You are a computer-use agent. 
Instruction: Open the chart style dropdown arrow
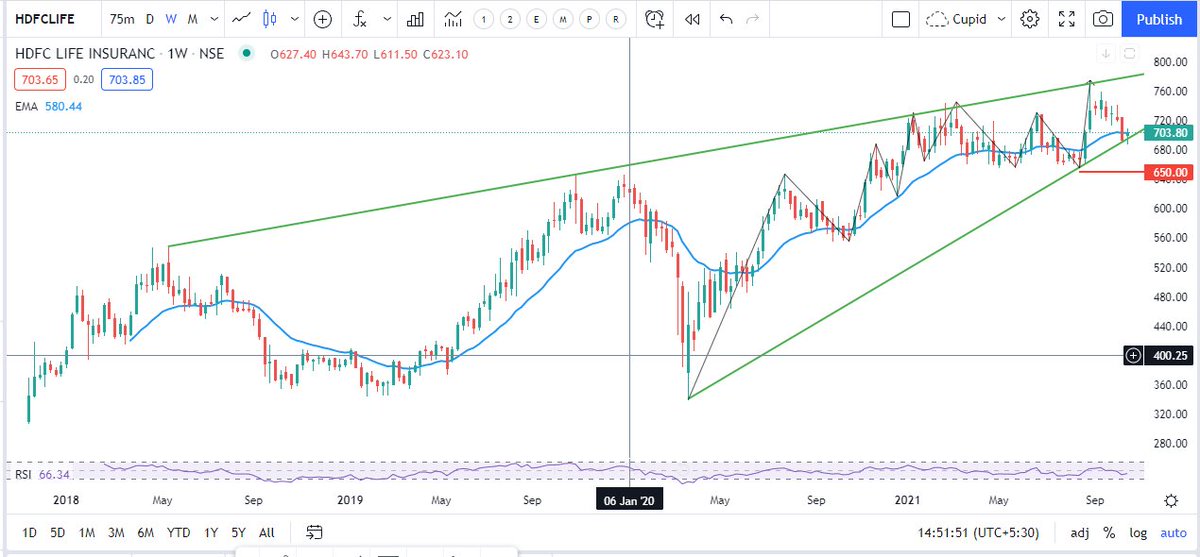pyautogui.click(x=293, y=19)
